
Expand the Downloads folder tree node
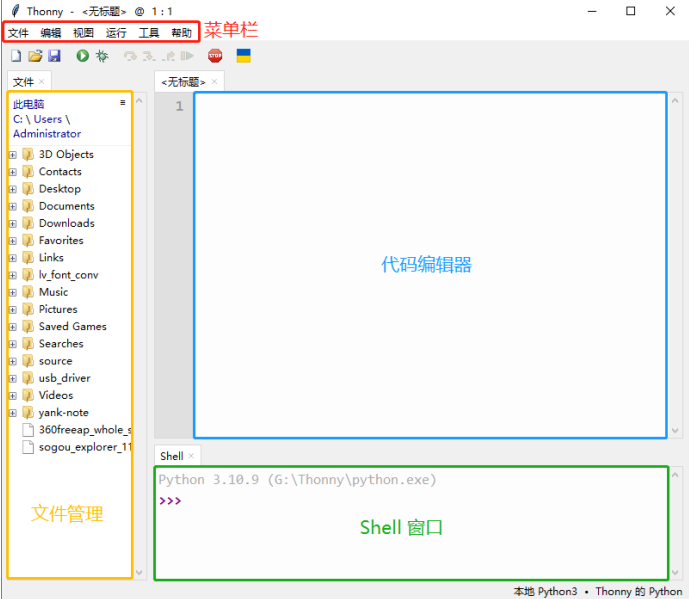click(13, 223)
